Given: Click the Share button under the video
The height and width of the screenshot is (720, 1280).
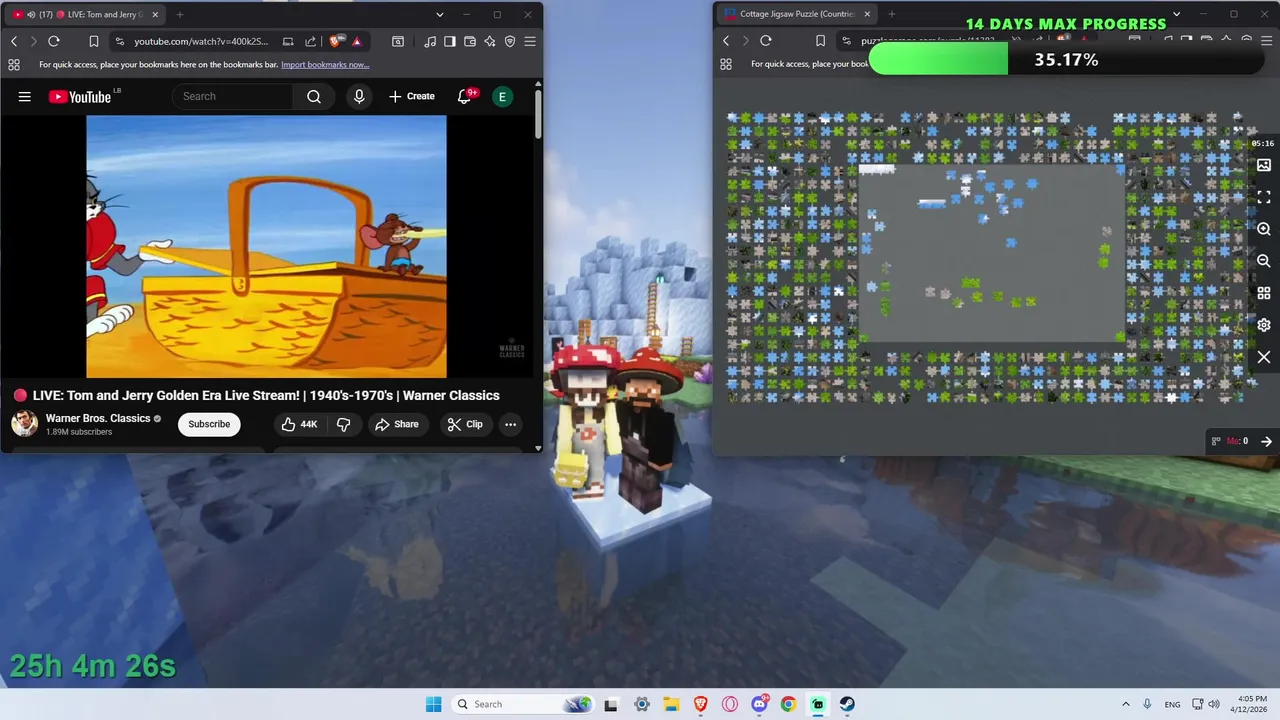Looking at the screenshot, I should click(397, 424).
